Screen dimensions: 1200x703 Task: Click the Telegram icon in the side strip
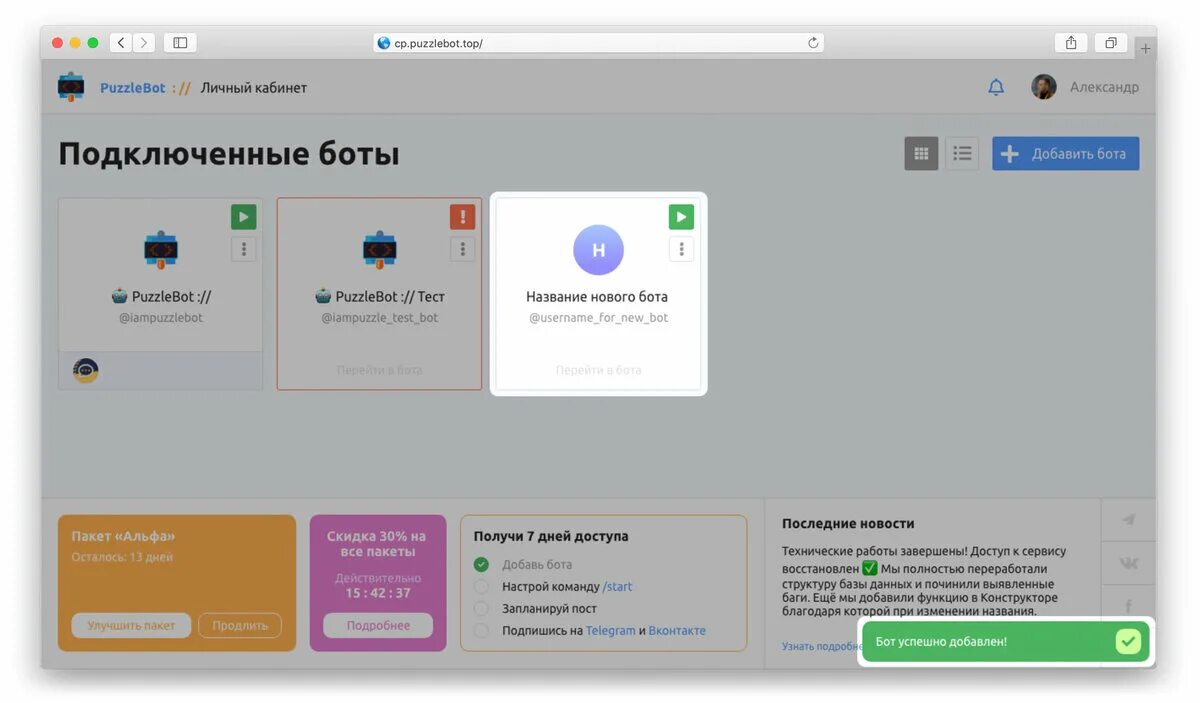pos(1129,520)
